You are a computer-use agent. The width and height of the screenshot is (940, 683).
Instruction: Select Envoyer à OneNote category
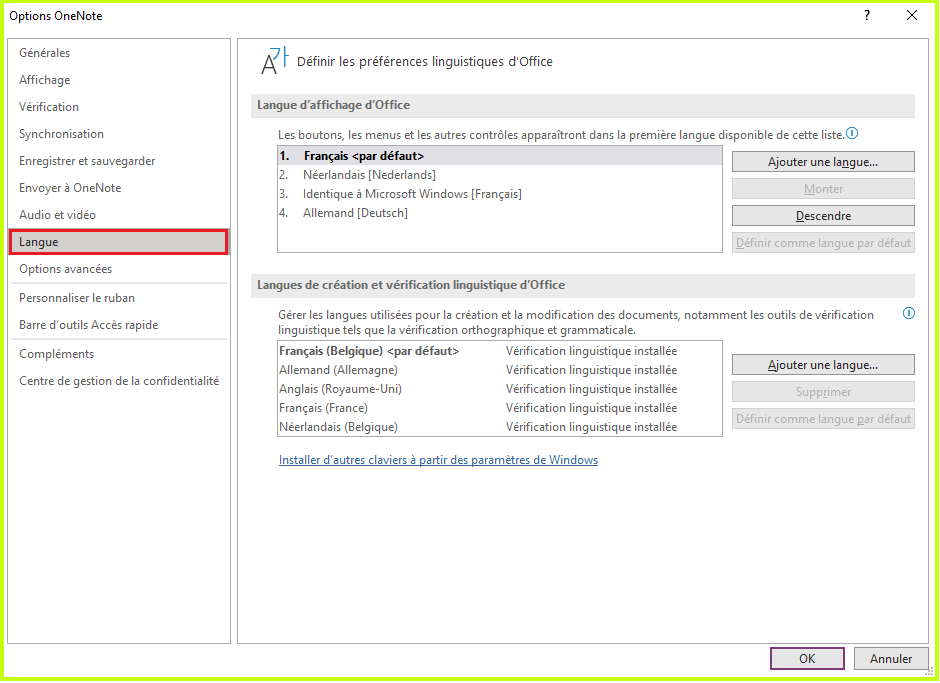pyautogui.click(x=118, y=188)
